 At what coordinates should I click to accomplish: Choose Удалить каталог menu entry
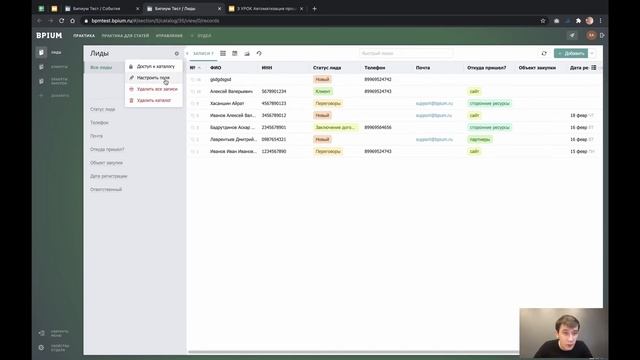click(153, 100)
